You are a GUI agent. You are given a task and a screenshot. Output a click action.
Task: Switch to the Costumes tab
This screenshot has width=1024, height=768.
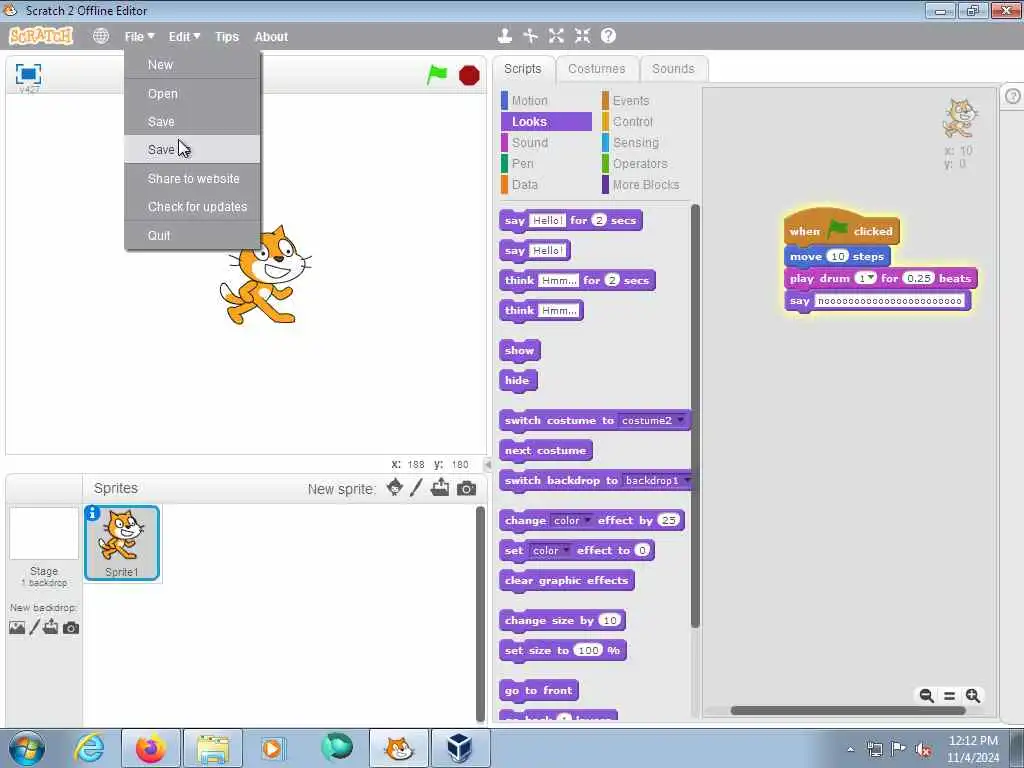pyautogui.click(x=596, y=69)
